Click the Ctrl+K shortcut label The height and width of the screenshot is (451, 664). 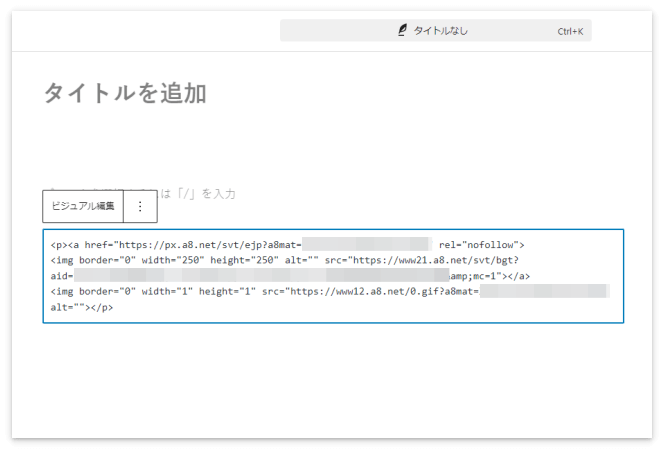(x=570, y=31)
